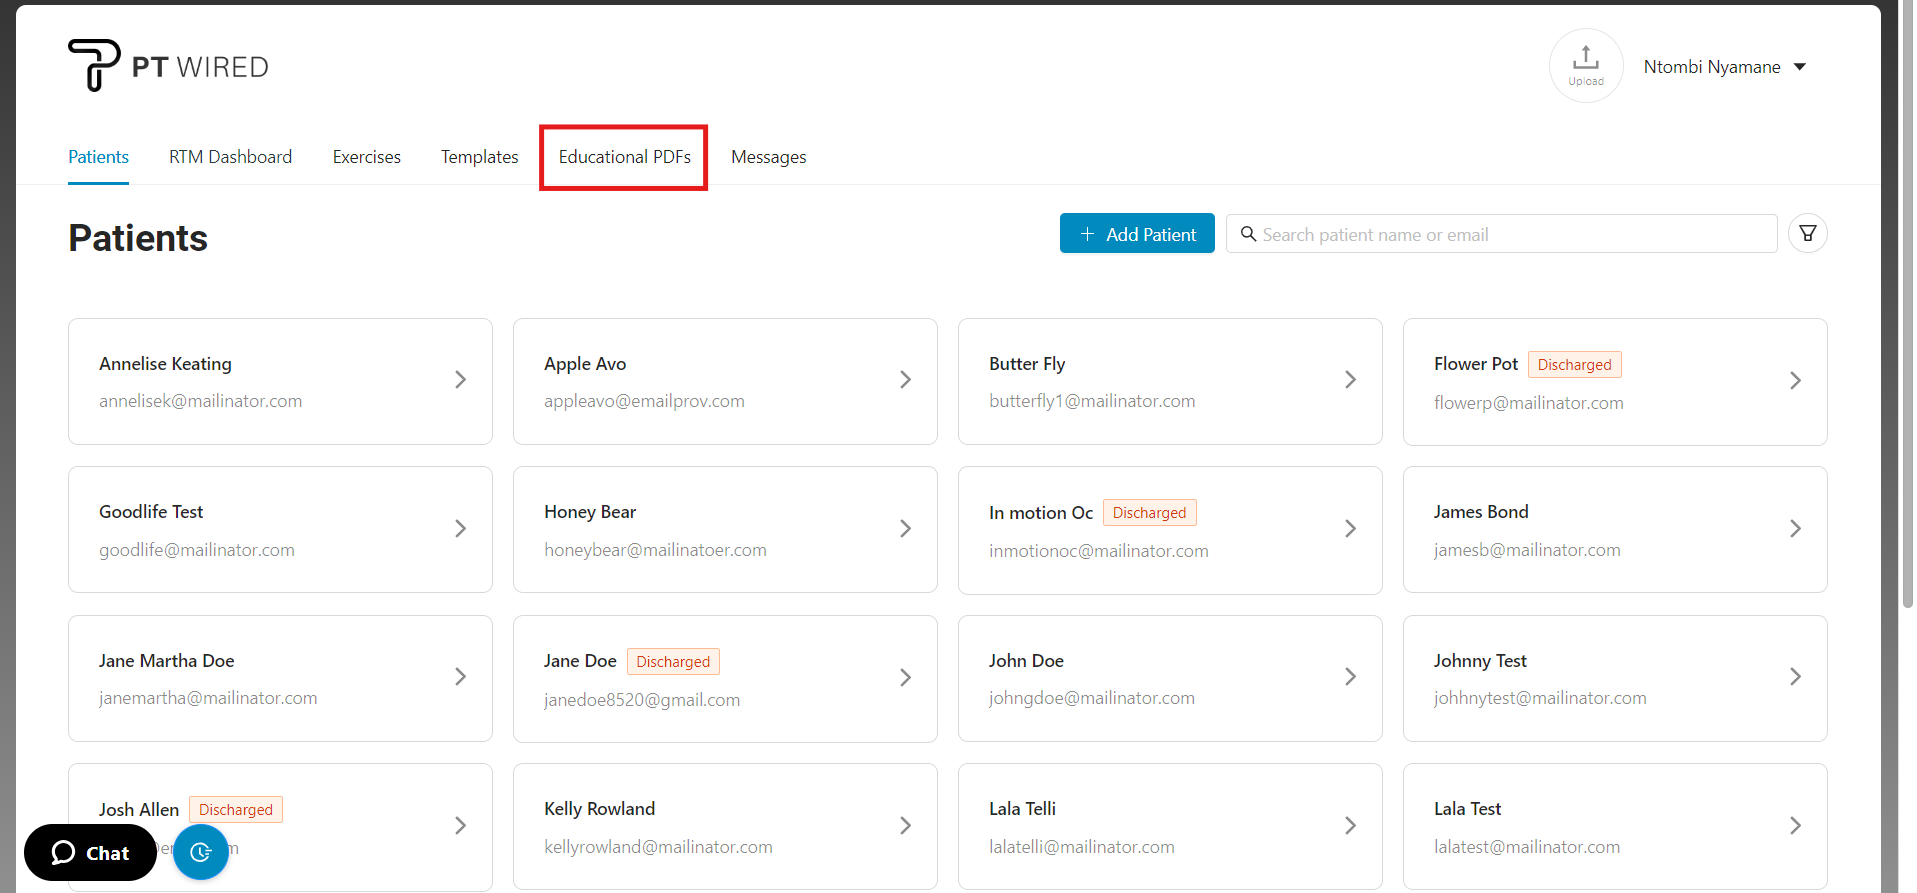Click the search magnifier icon

tap(1248, 234)
